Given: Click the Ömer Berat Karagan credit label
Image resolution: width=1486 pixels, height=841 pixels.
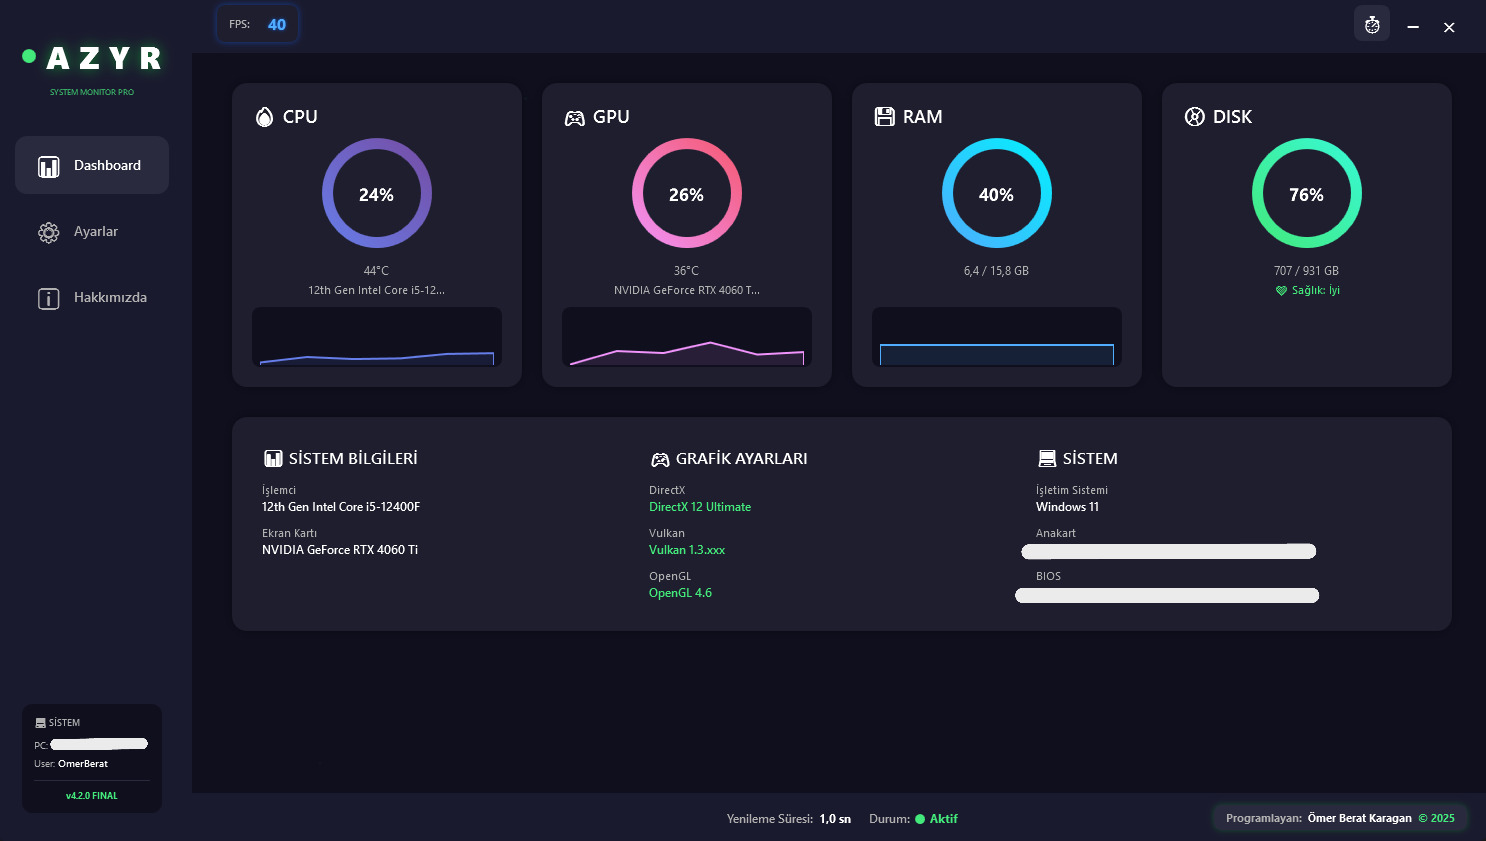Looking at the screenshot, I should pos(1359,818).
